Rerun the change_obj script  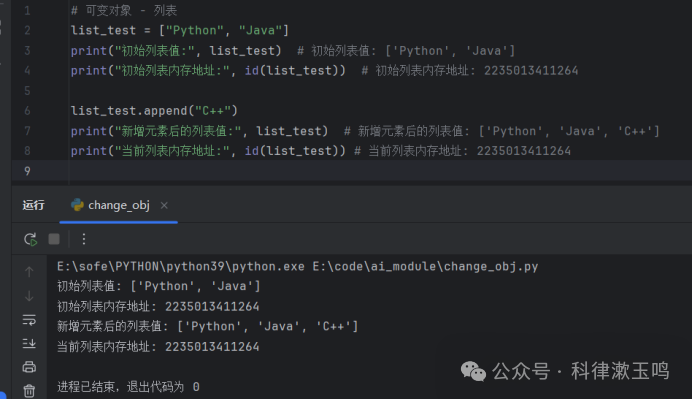pyautogui.click(x=30, y=239)
